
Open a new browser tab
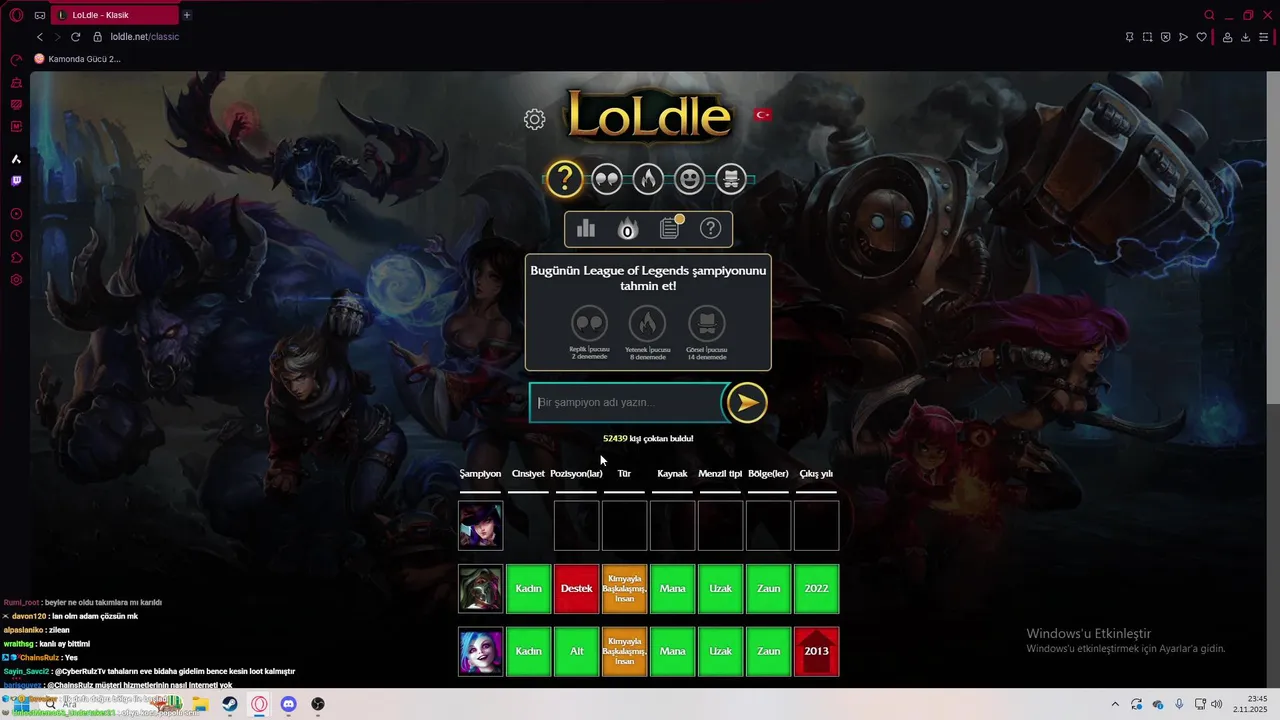pyautogui.click(x=187, y=15)
